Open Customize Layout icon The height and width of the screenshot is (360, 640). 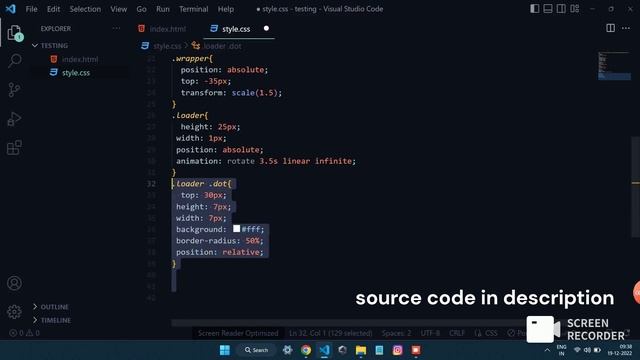point(575,9)
